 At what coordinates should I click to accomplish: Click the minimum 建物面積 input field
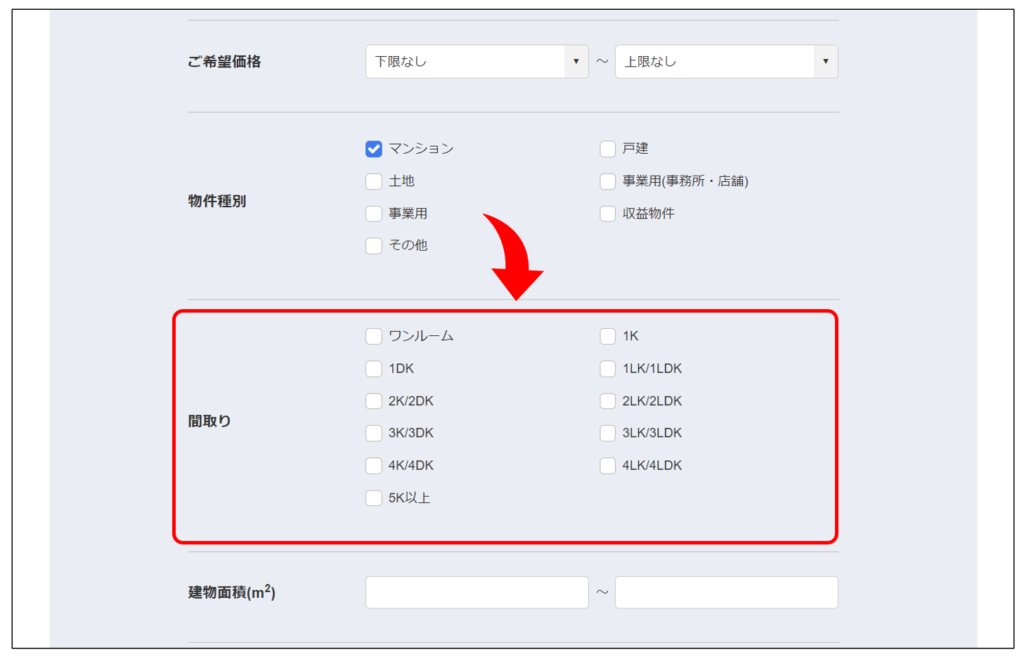click(476, 592)
